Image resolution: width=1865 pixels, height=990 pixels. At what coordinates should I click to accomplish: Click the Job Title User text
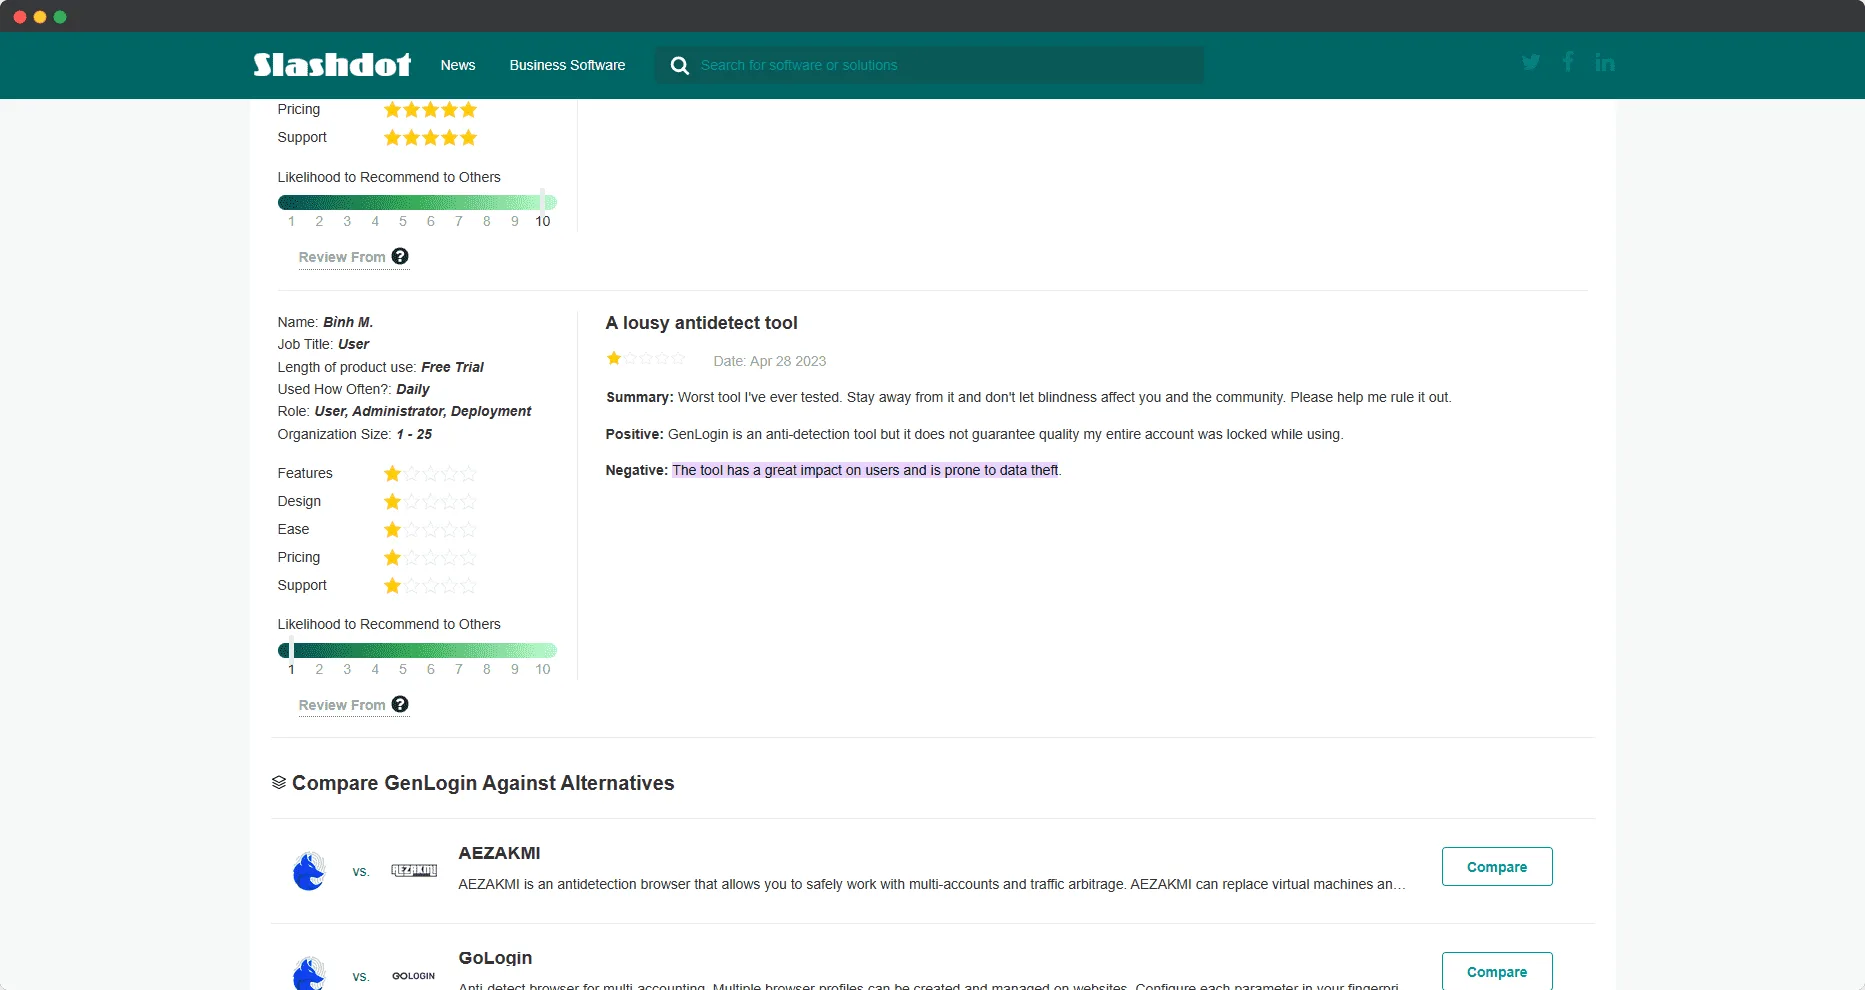click(323, 344)
